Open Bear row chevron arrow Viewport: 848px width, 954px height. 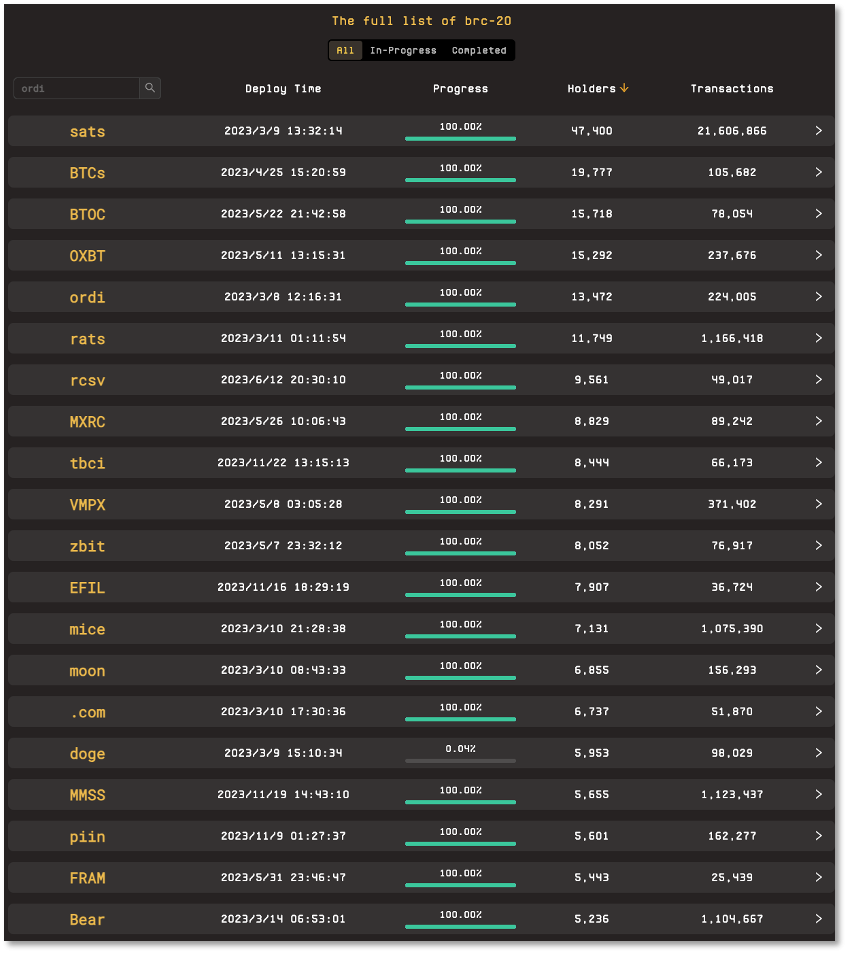pos(819,919)
